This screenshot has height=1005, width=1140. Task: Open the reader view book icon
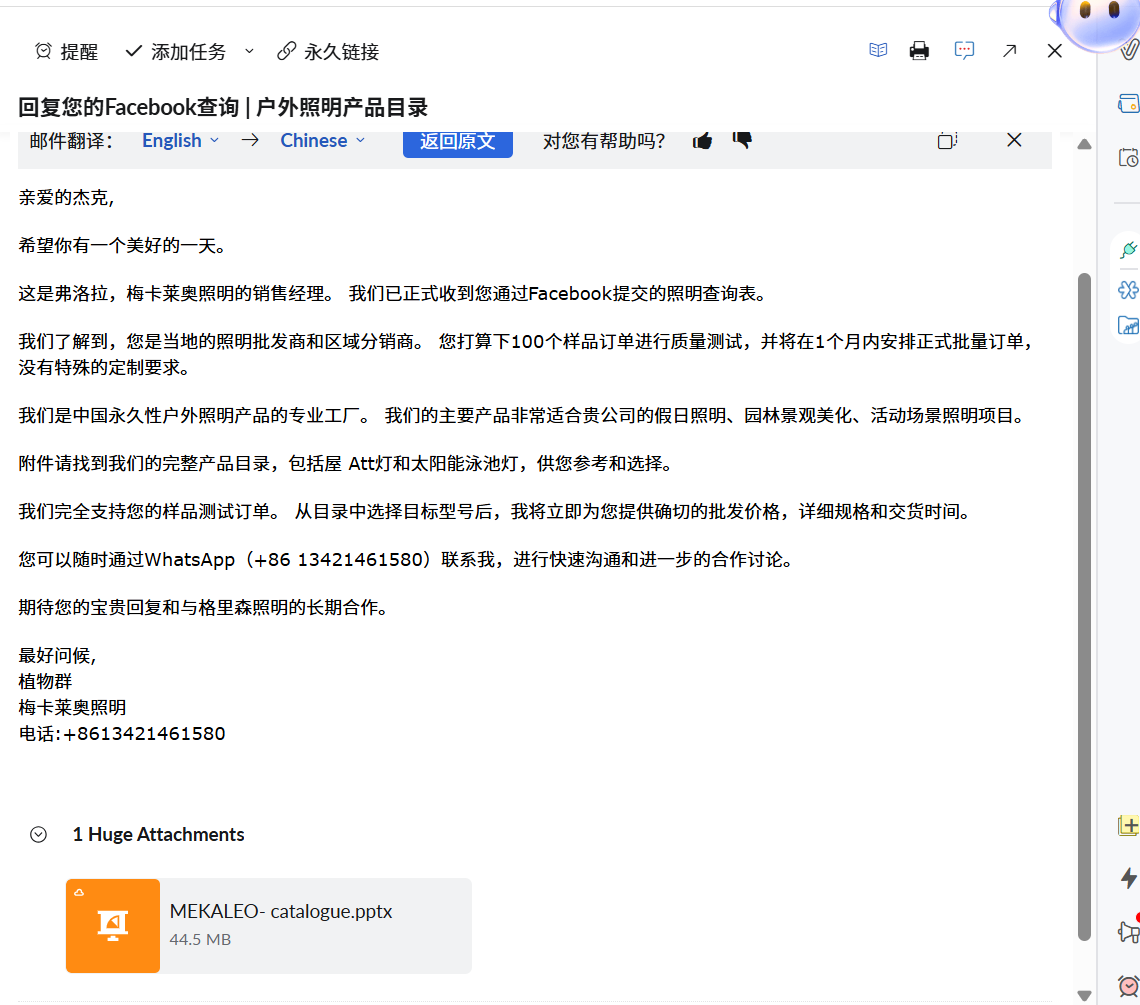[x=878, y=50]
